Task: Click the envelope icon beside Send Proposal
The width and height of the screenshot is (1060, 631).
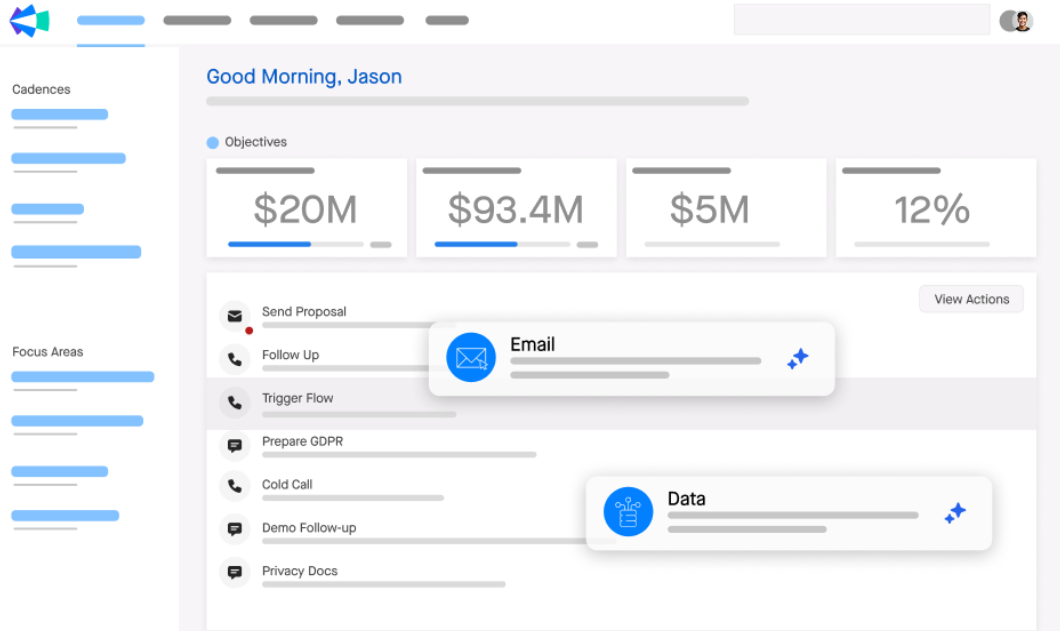Action: [x=235, y=316]
